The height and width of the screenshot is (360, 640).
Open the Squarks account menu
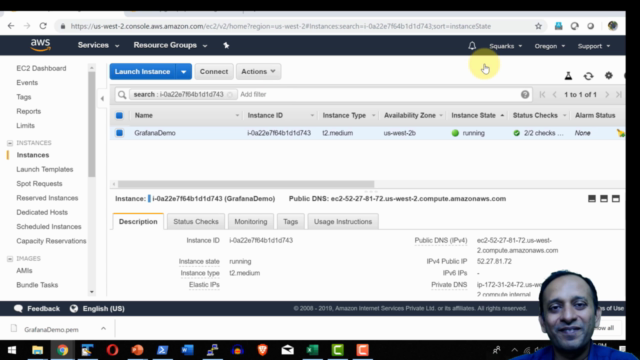pos(506,46)
